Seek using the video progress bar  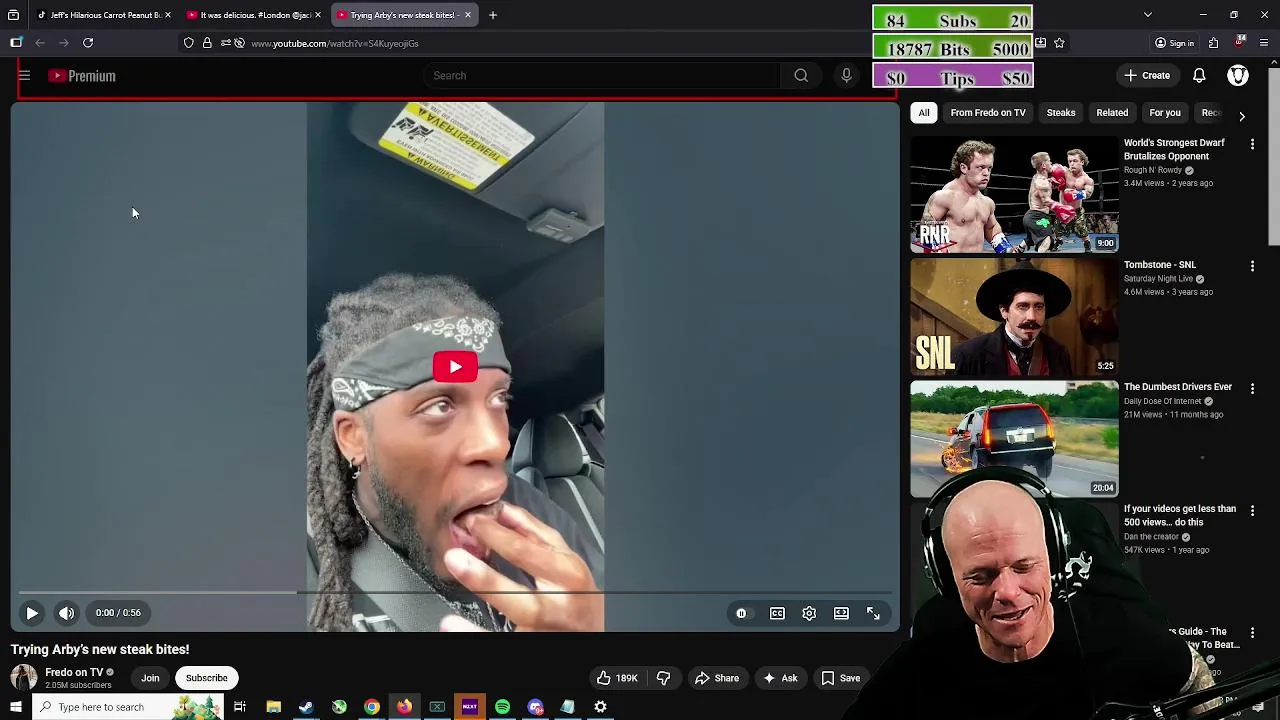pos(455,593)
